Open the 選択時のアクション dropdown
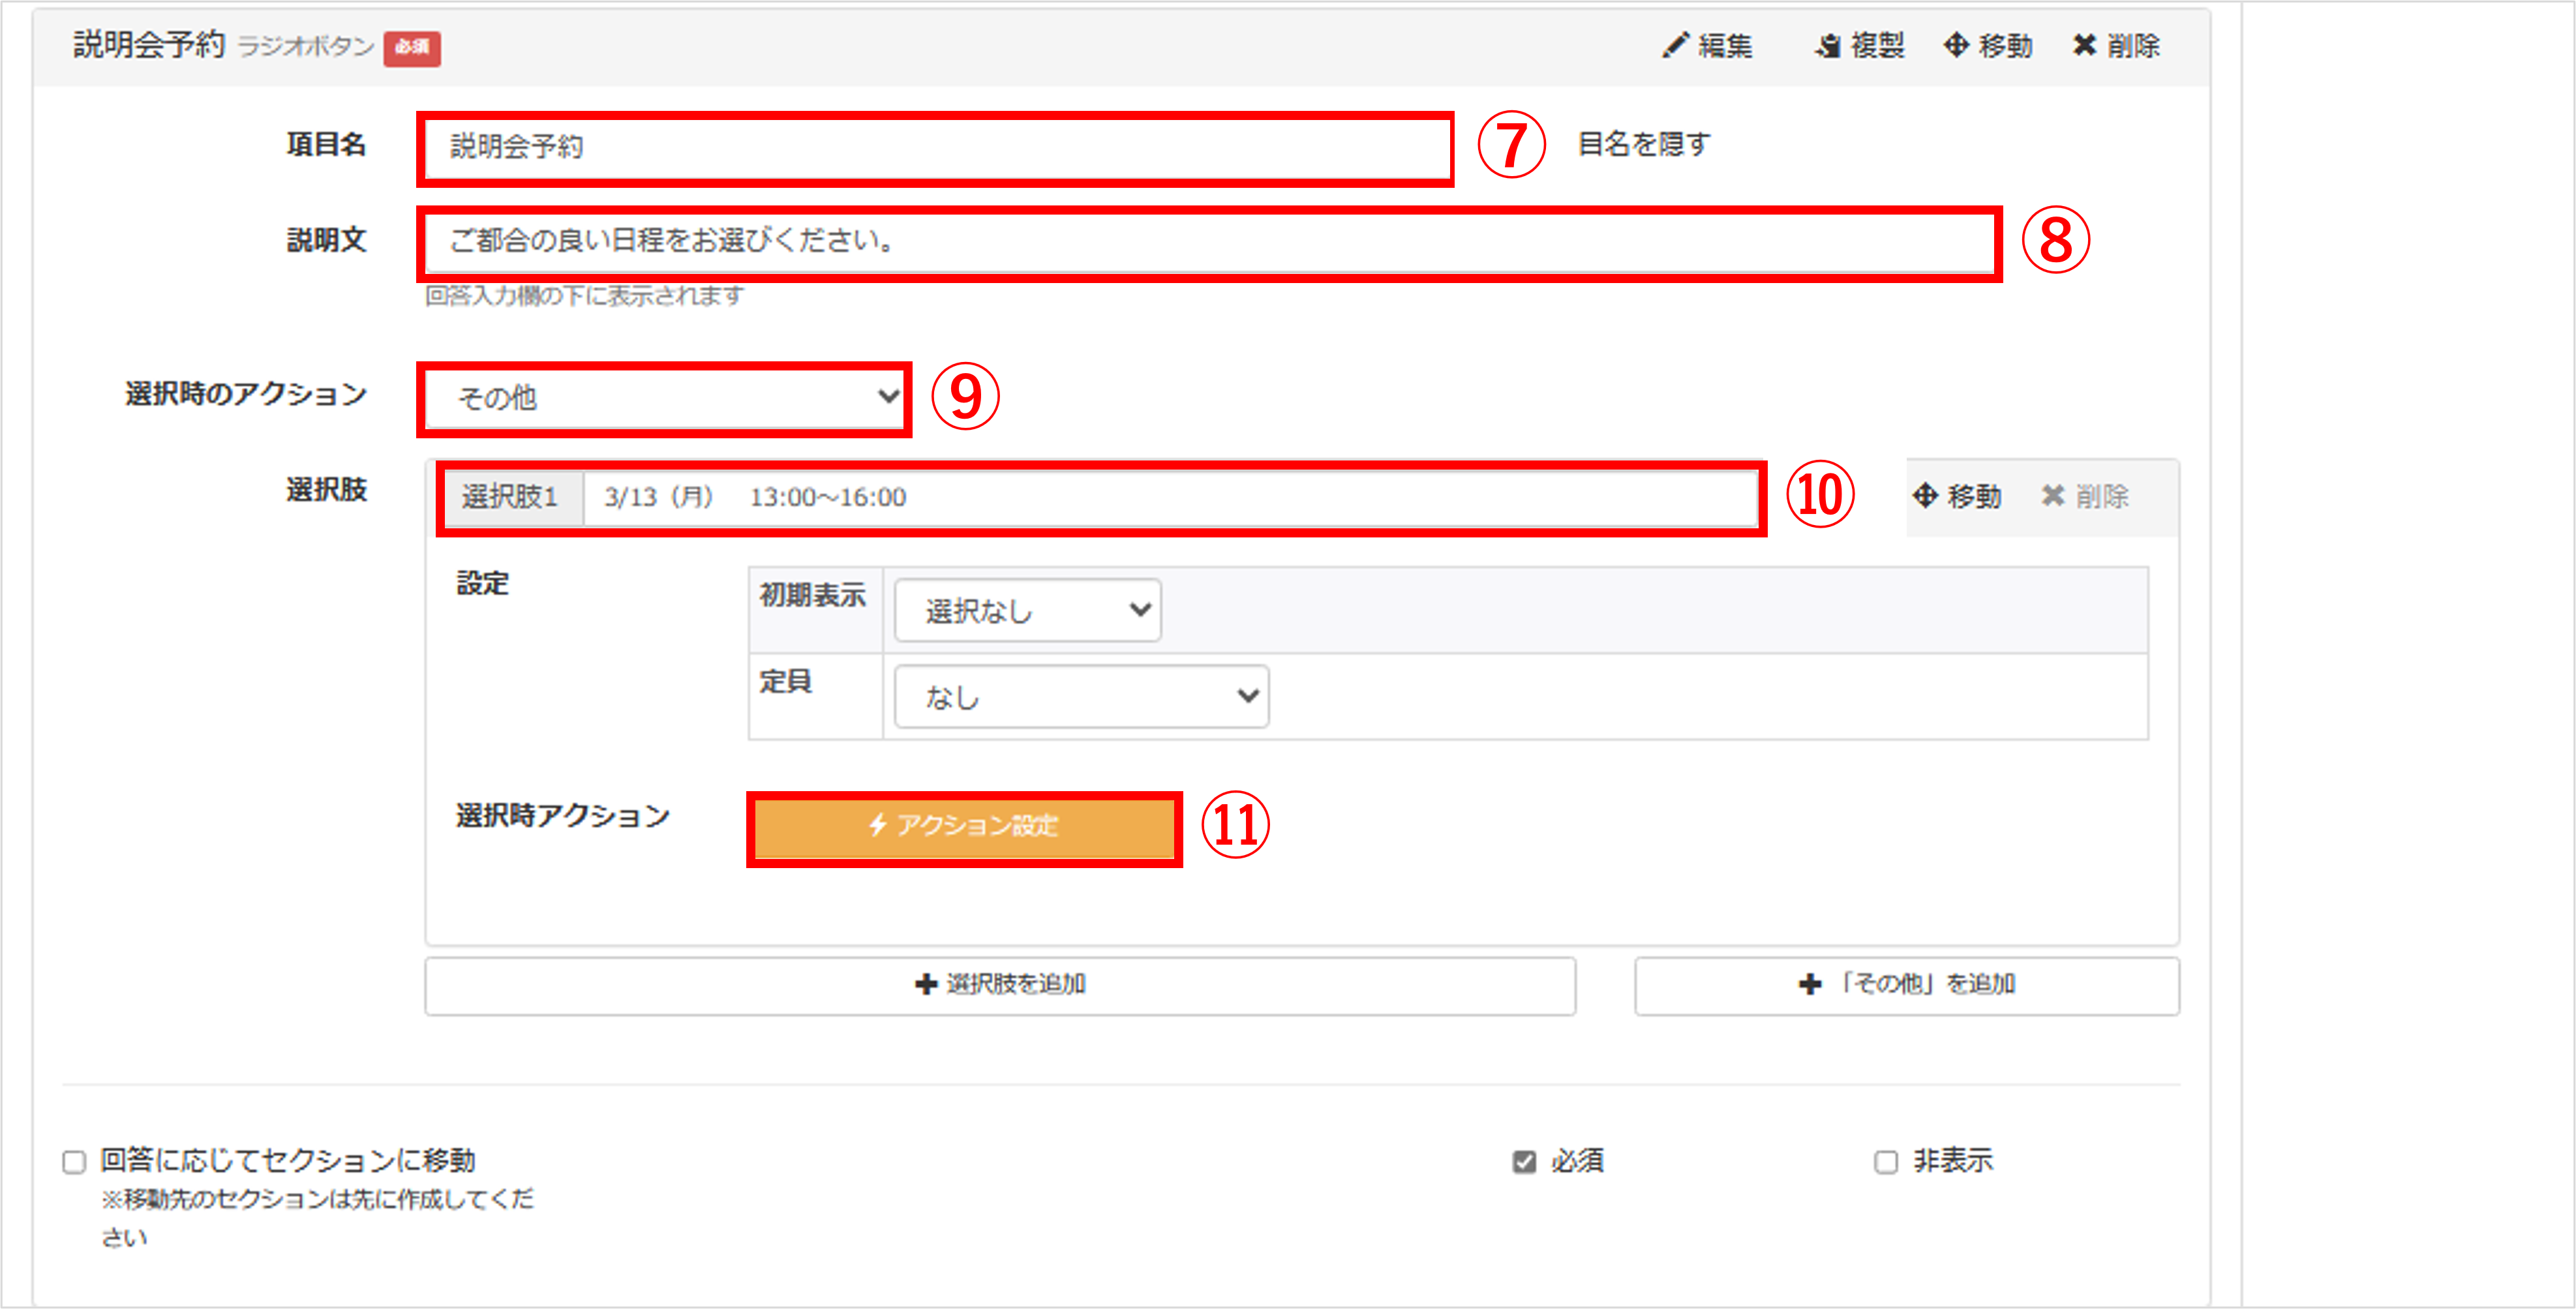This screenshot has height=1309, width=2576. click(664, 398)
